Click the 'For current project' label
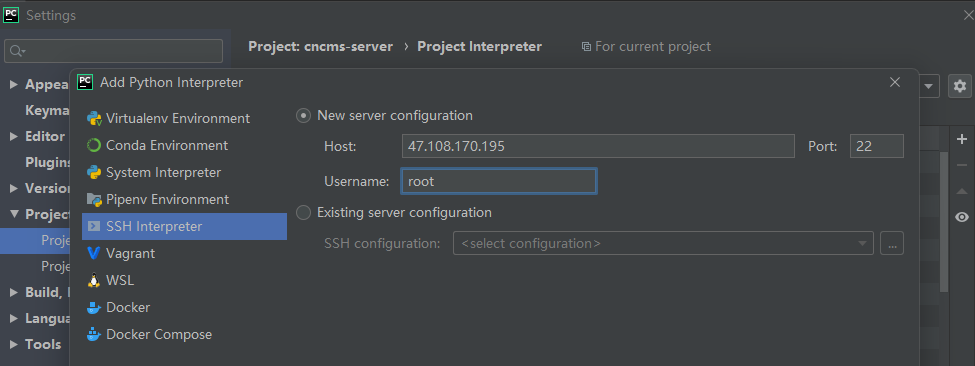 (x=653, y=47)
